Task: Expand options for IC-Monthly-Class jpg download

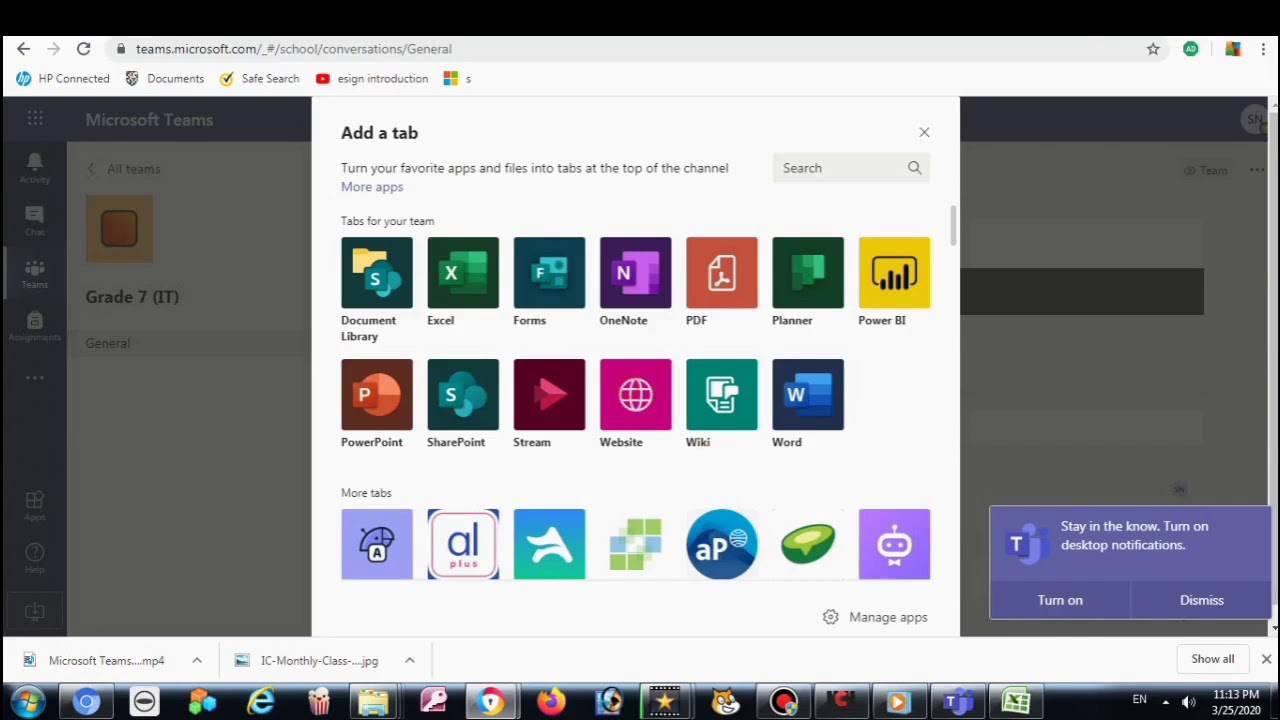Action: point(410,660)
